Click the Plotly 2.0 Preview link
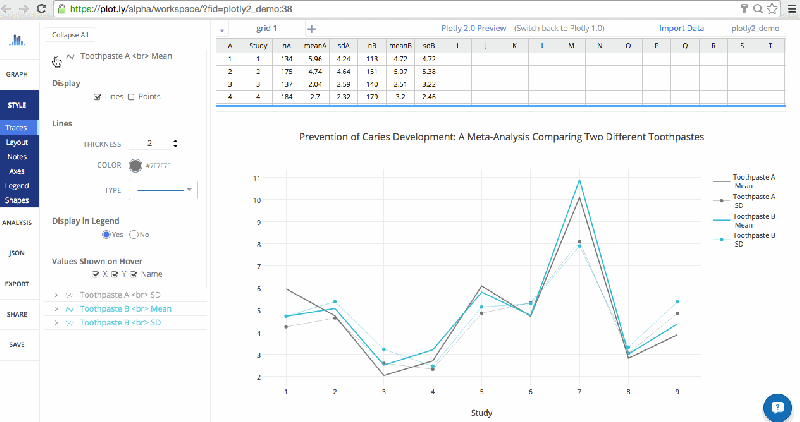This screenshot has height=422, width=800. [473, 28]
